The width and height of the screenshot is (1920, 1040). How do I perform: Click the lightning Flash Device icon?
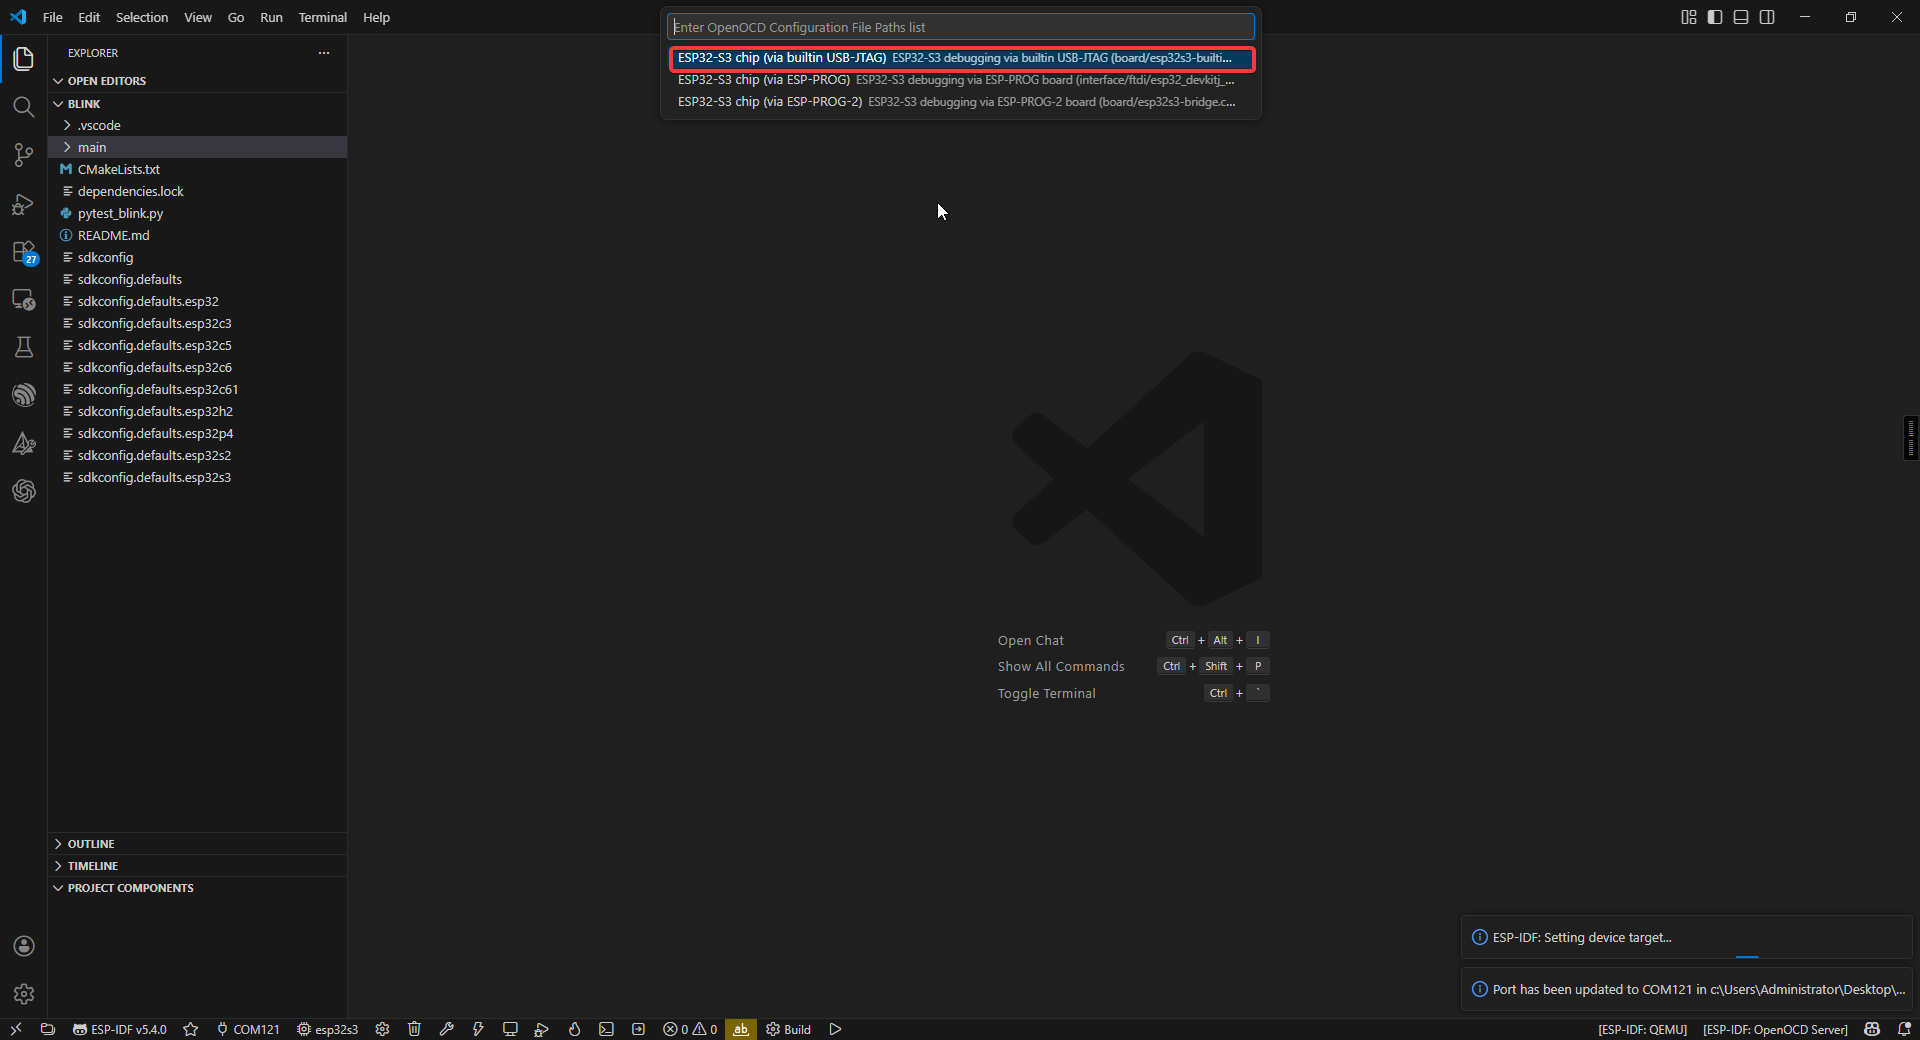[x=478, y=1029]
